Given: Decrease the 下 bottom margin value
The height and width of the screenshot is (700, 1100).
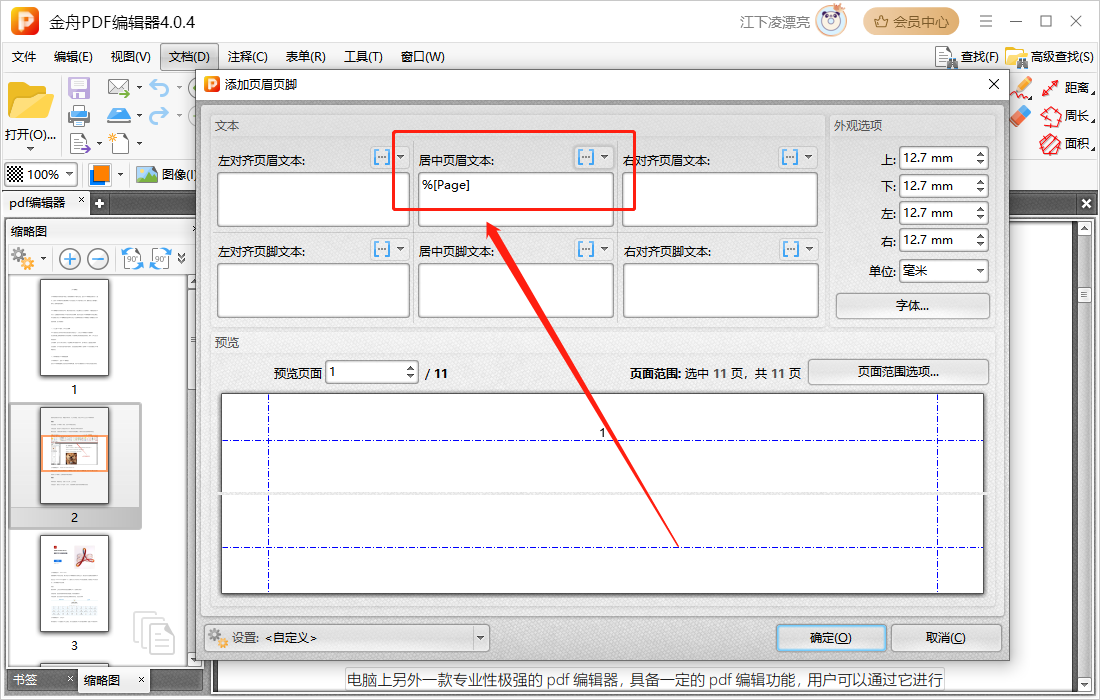Looking at the screenshot, I should tap(980, 191).
